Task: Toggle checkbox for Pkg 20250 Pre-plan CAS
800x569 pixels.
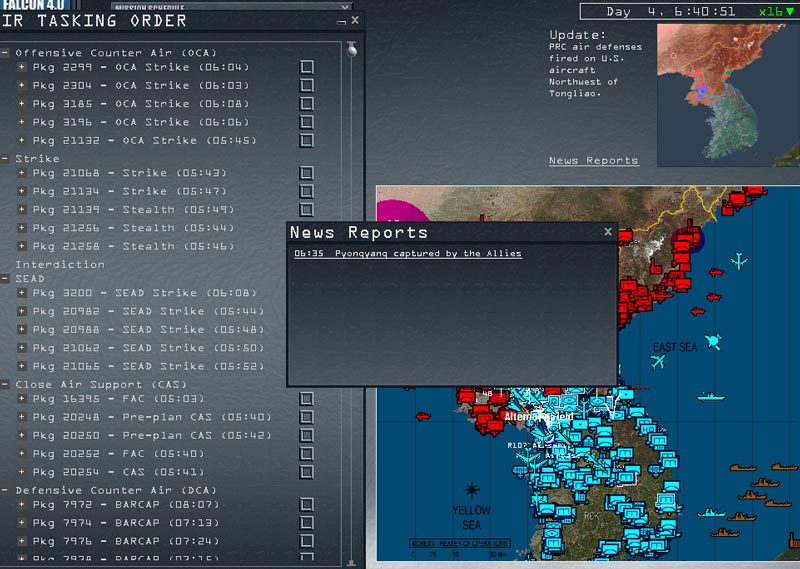Action: pos(307,435)
